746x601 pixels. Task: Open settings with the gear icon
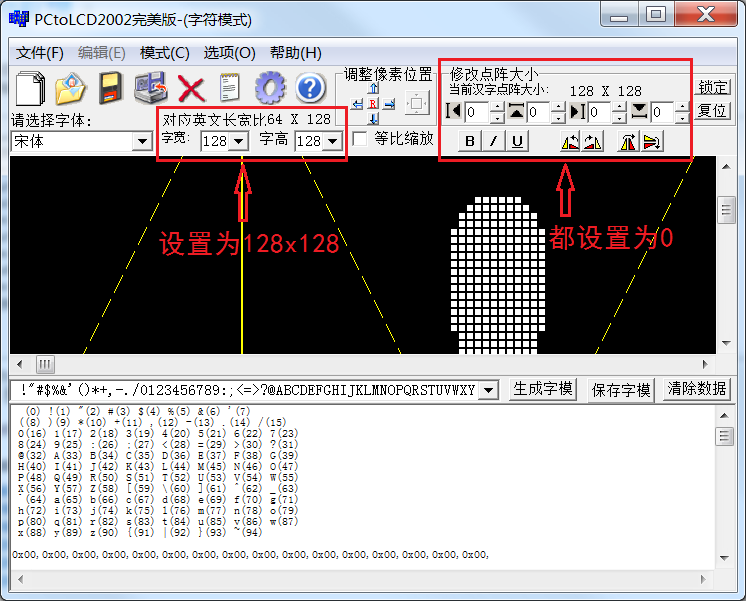(x=270, y=88)
